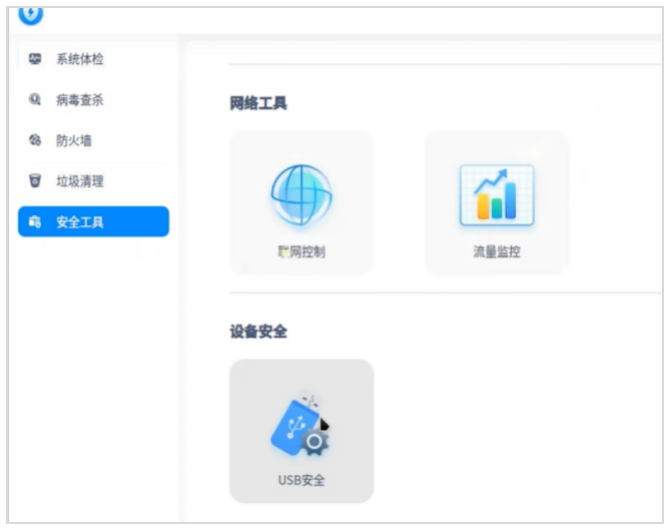This screenshot has height=530, width=668.
Task: Click the blue lightning app logo
Action: pos(31,14)
